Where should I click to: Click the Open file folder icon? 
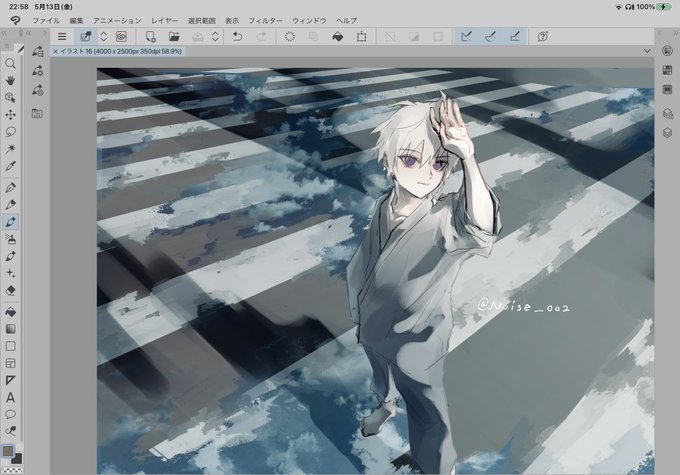pos(174,37)
